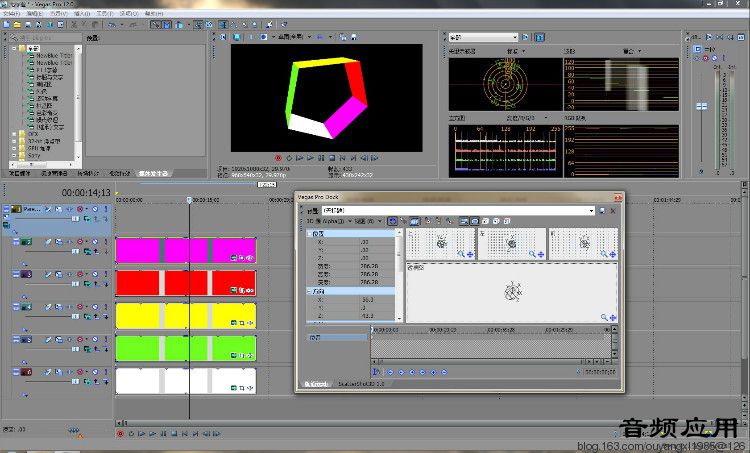
Task: Click the loop playback icon in timeline transport
Action: [131, 434]
